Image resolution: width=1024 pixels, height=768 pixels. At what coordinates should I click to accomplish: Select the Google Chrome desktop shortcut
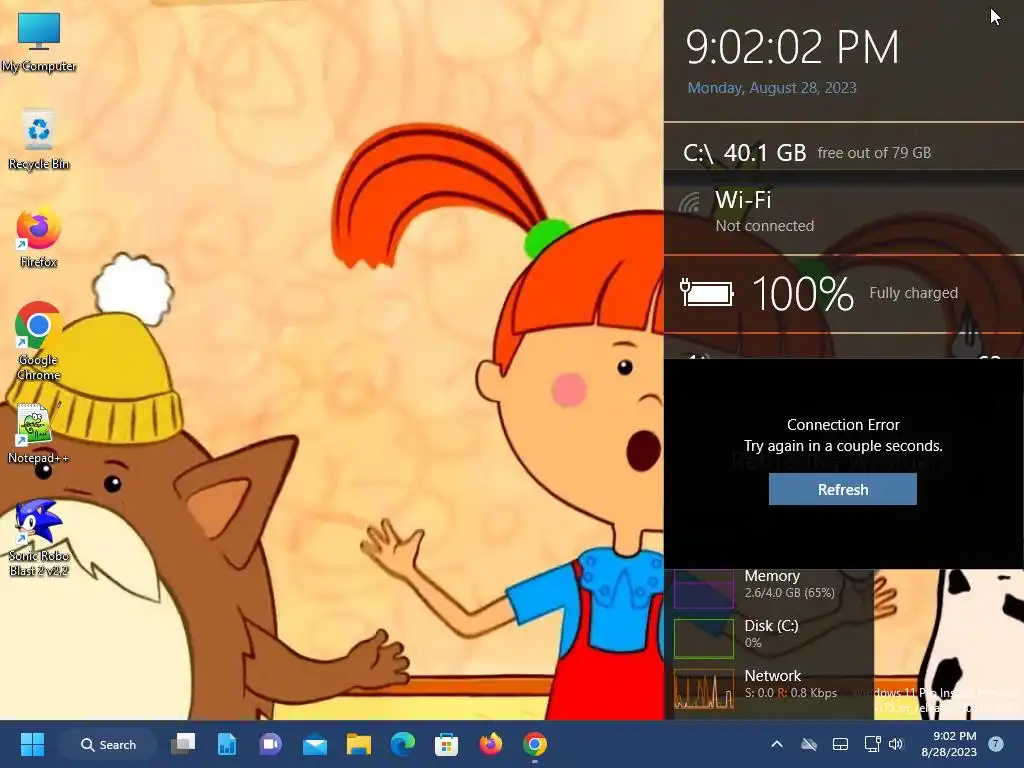click(x=39, y=342)
